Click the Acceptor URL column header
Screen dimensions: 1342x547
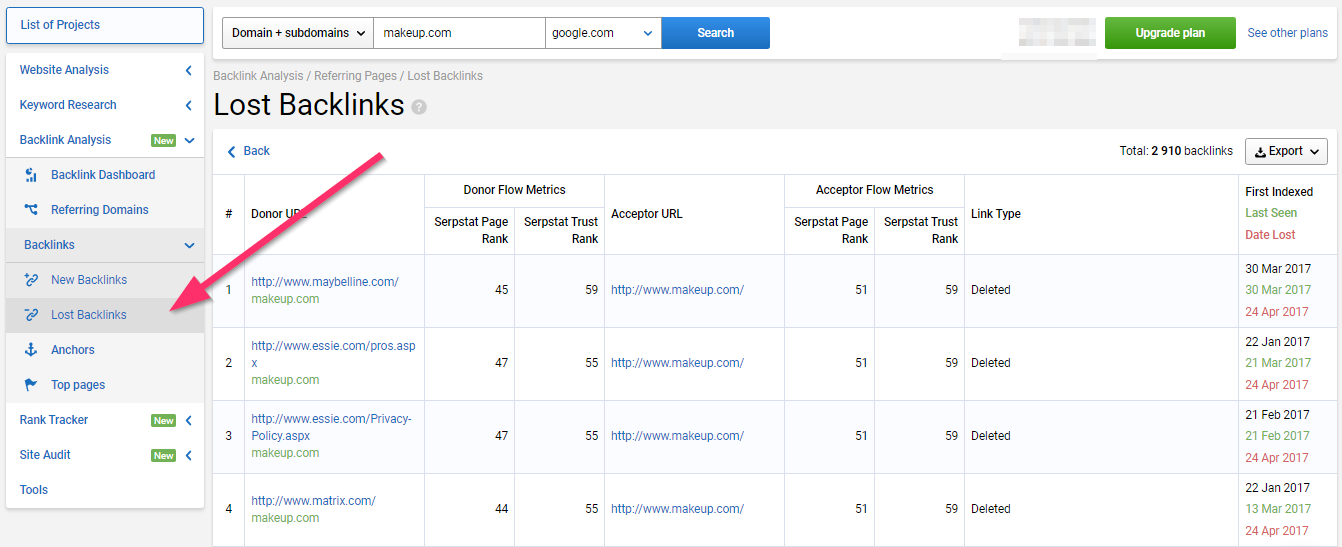click(647, 214)
